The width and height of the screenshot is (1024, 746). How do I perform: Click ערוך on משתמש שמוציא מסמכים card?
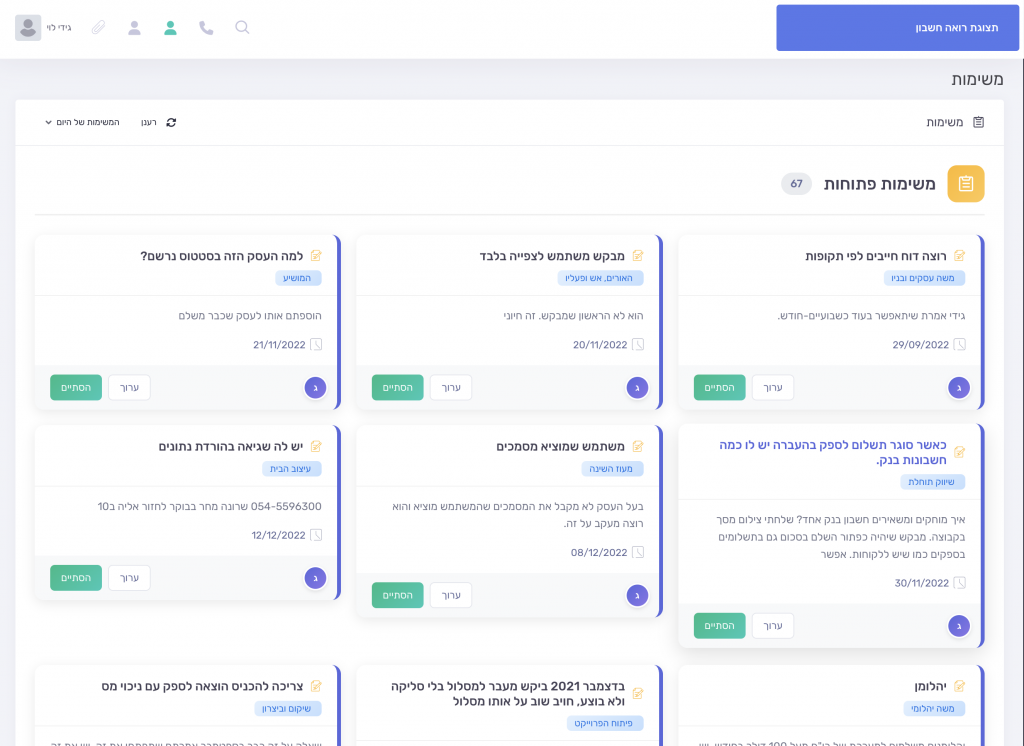pyautogui.click(x=451, y=595)
